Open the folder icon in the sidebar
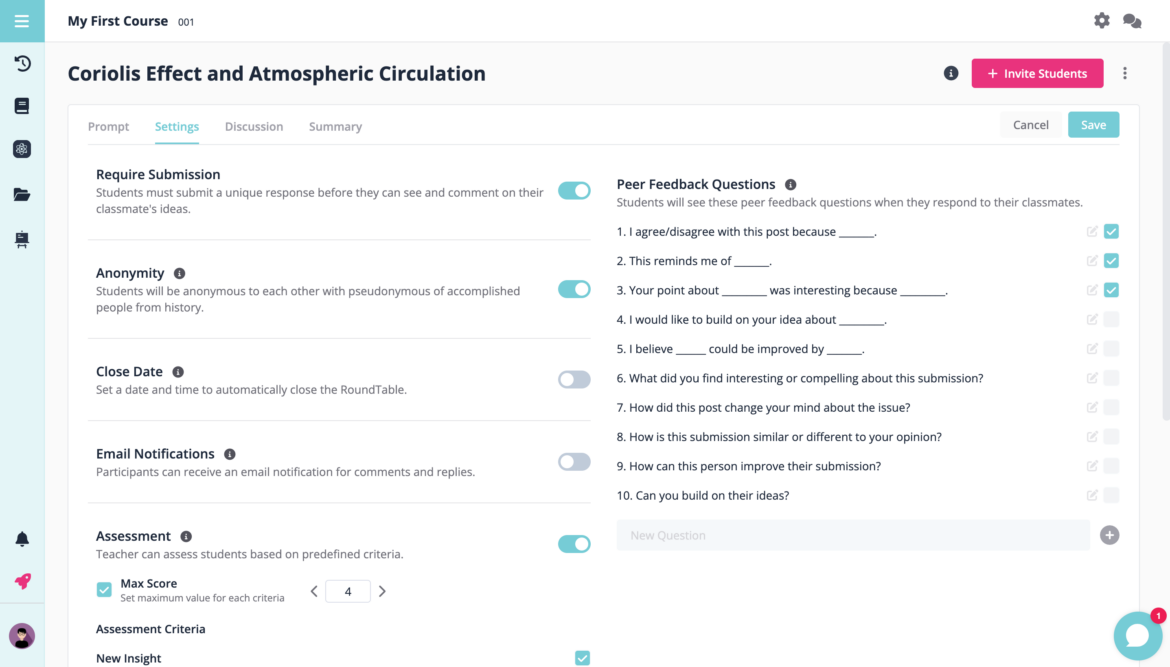The height and width of the screenshot is (667, 1170). click(x=22, y=194)
